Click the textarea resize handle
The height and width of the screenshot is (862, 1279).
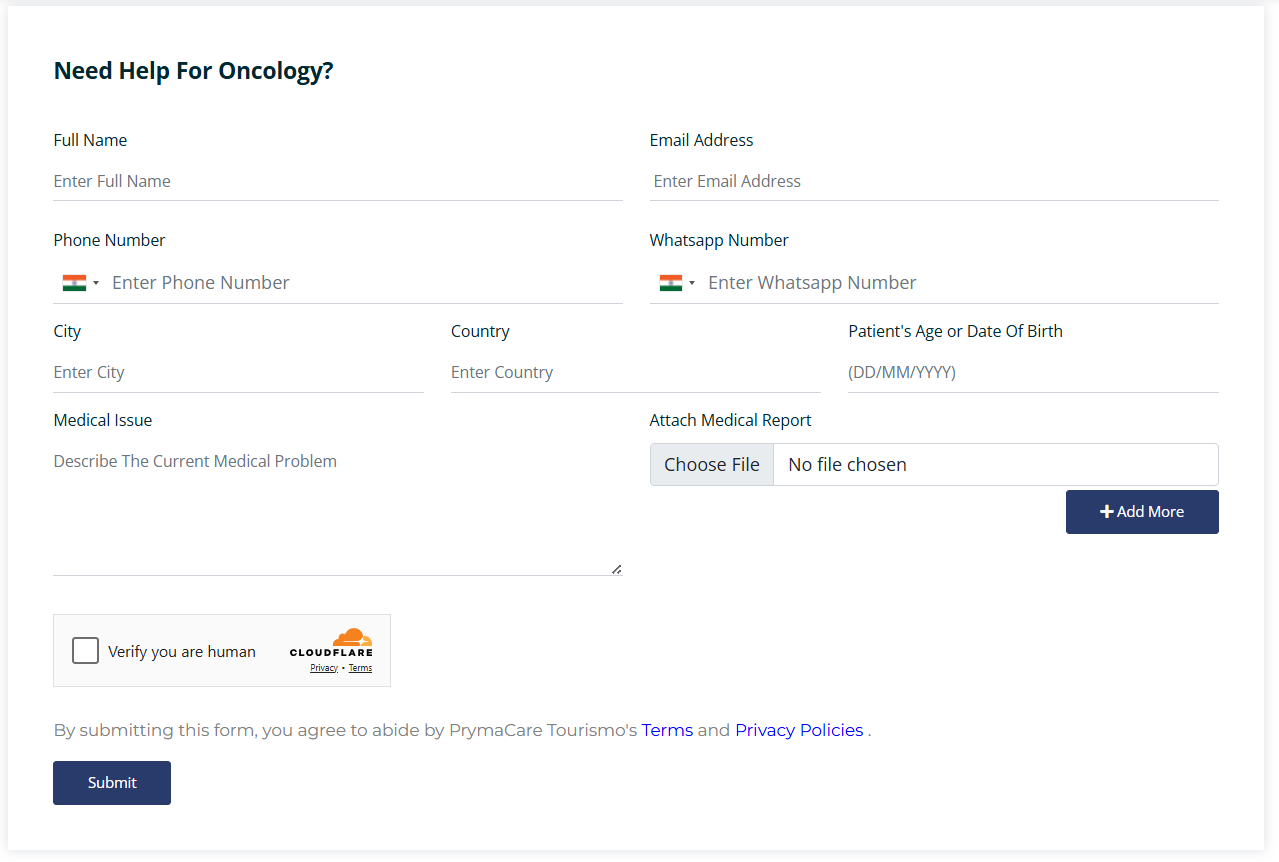click(616, 568)
